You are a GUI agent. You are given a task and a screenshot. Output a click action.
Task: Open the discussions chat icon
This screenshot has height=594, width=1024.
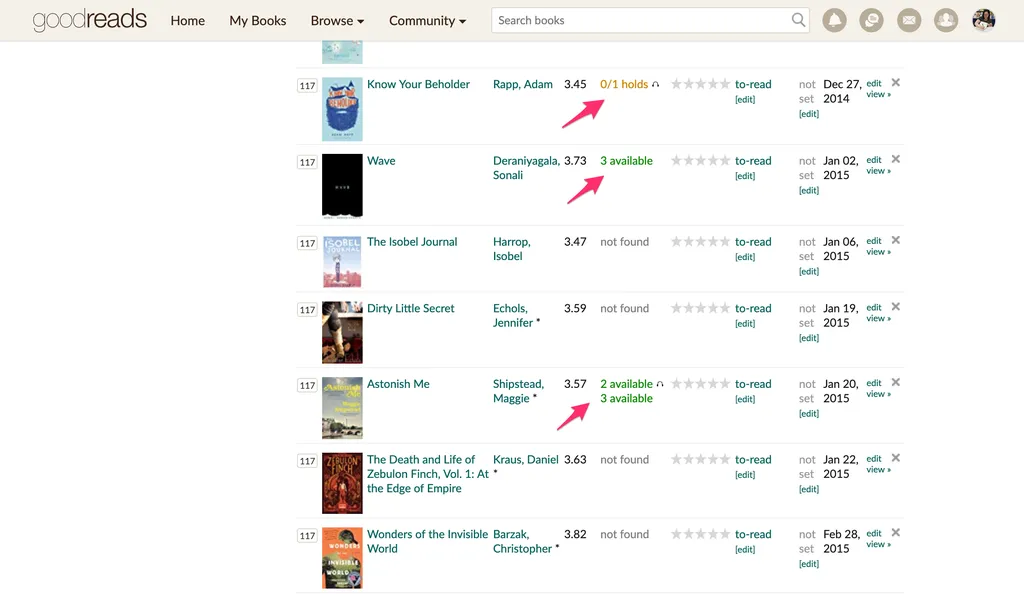point(871,20)
